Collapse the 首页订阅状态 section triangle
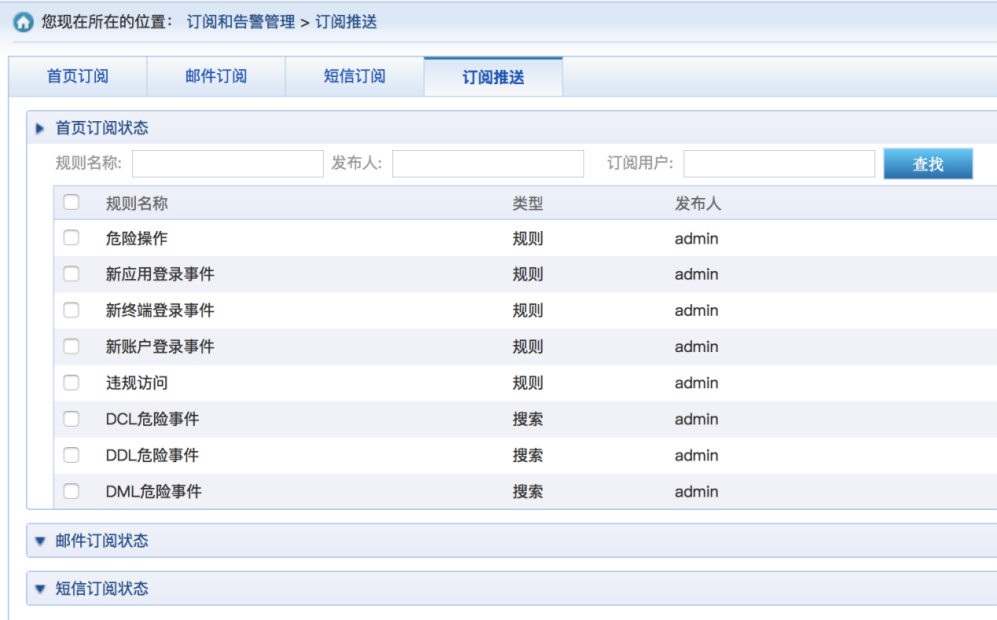Viewport: 997px width, 620px height. (x=40, y=128)
